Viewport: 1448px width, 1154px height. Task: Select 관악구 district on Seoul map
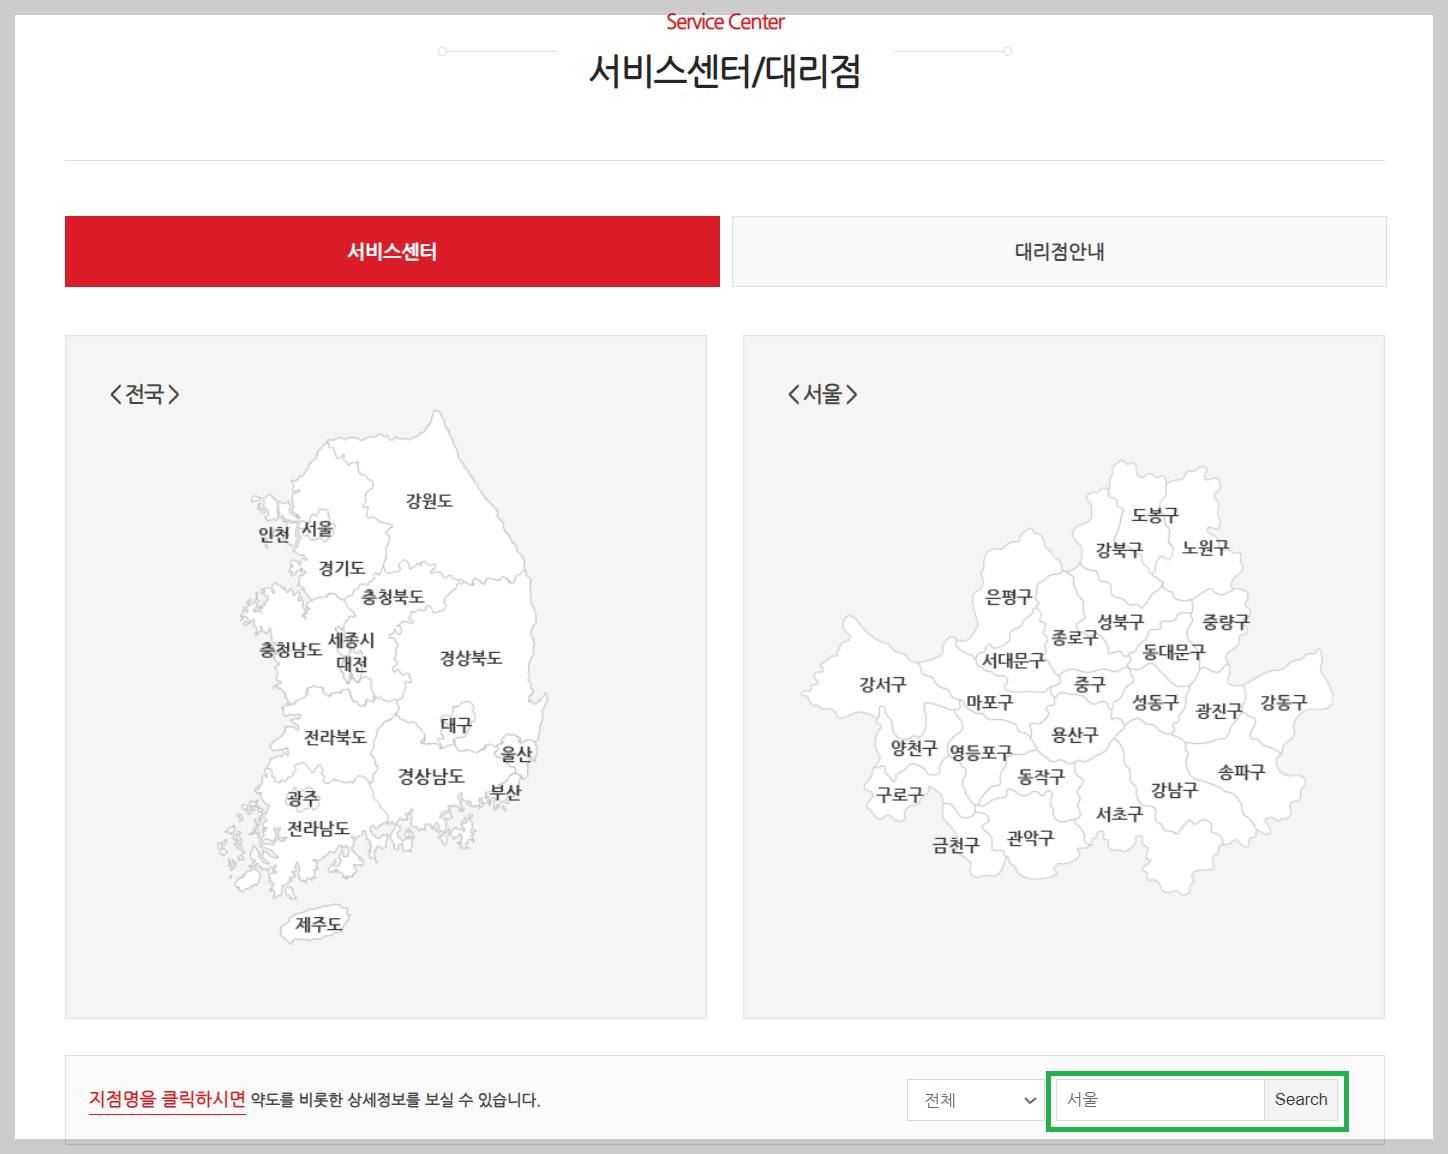pyautogui.click(x=1030, y=838)
